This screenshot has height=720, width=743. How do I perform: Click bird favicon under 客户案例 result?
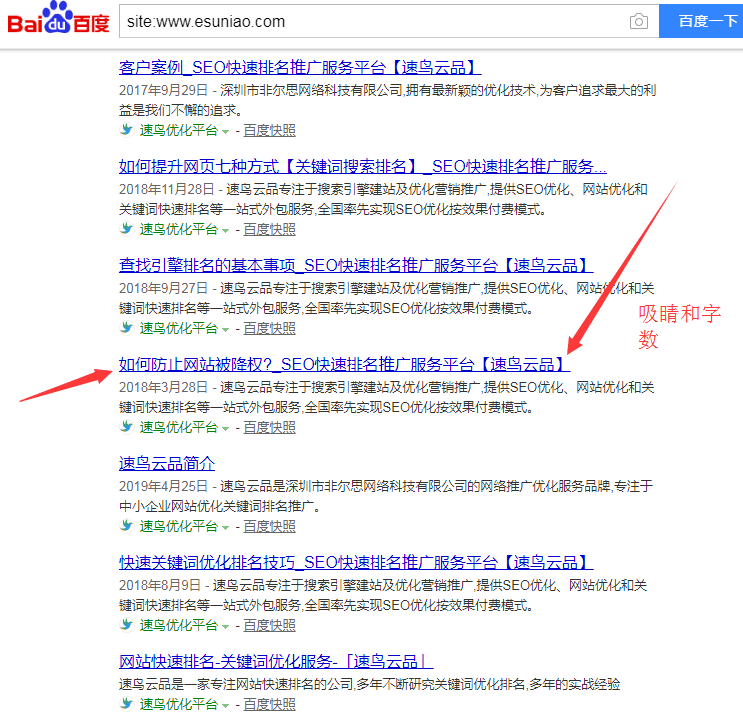point(127,129)
